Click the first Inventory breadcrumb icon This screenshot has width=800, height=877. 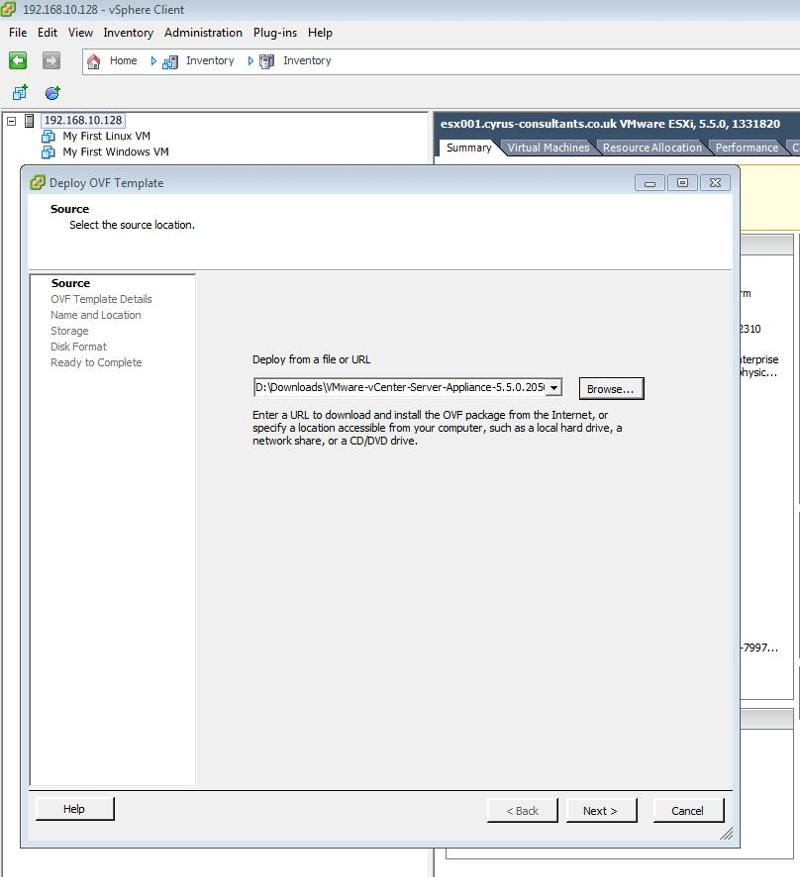coord(170,62)
